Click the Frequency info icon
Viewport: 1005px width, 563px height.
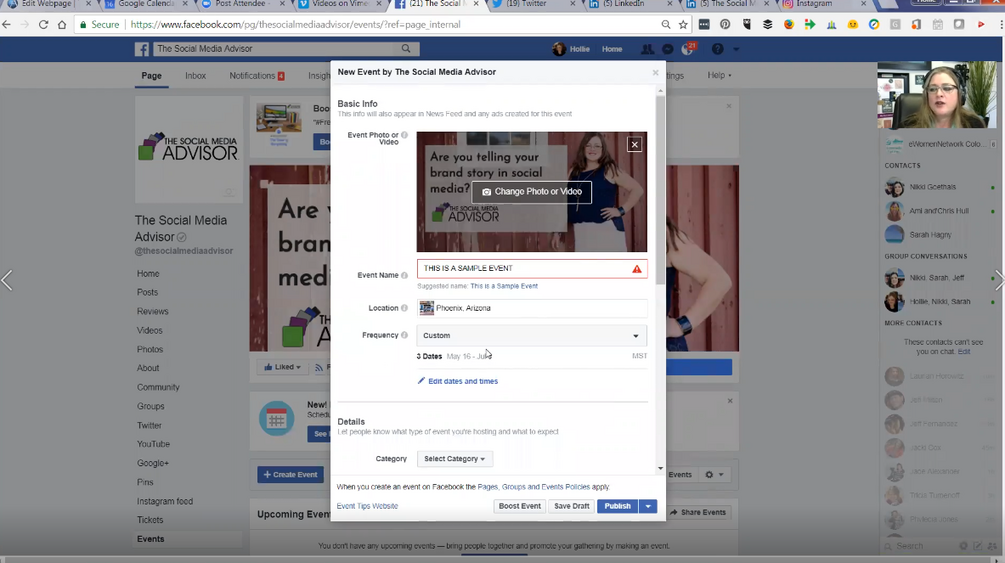click(x=404, y=335)
